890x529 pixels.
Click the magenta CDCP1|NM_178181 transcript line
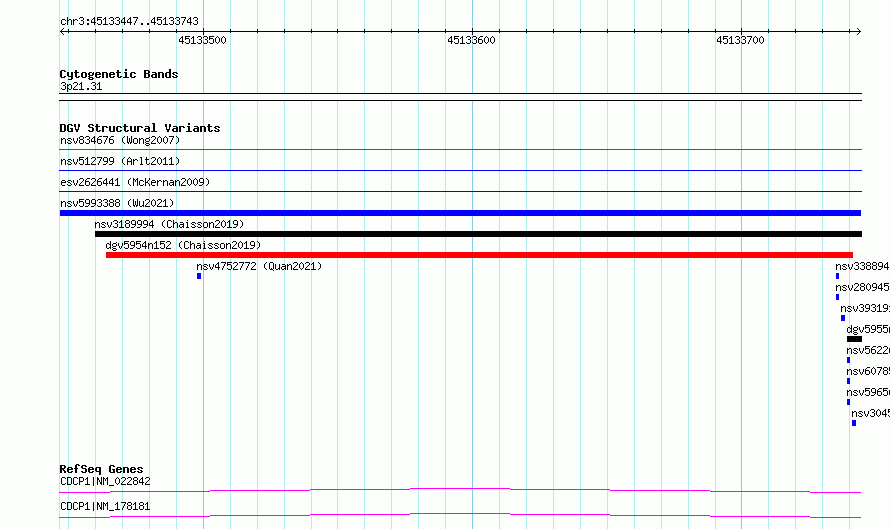pos(460,515)
